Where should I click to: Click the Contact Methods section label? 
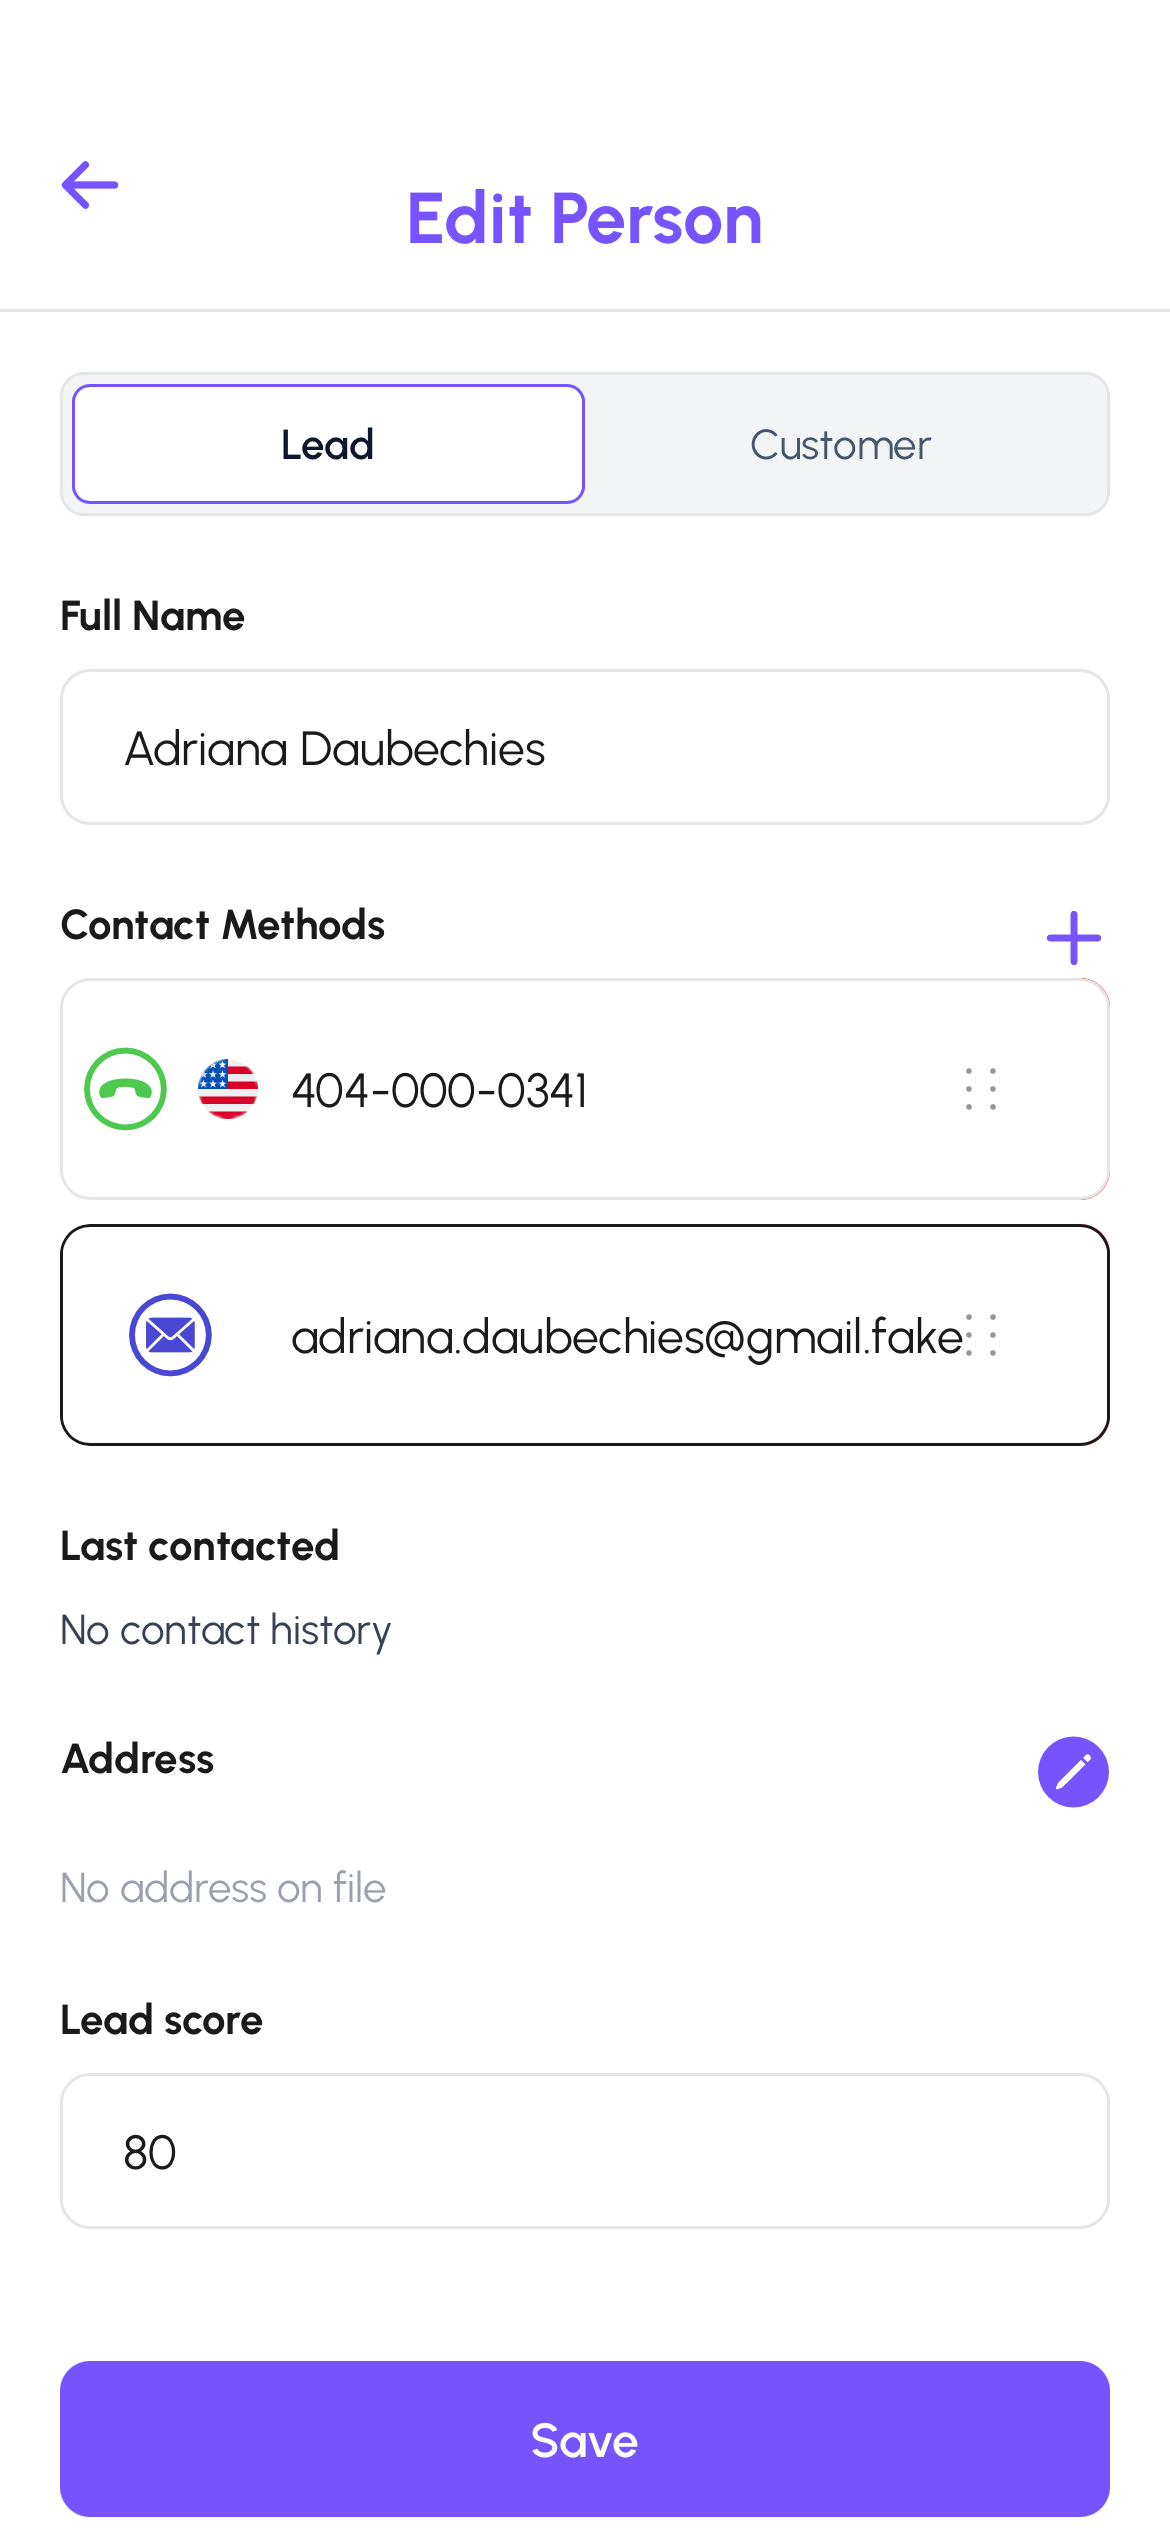click(223, 925)
